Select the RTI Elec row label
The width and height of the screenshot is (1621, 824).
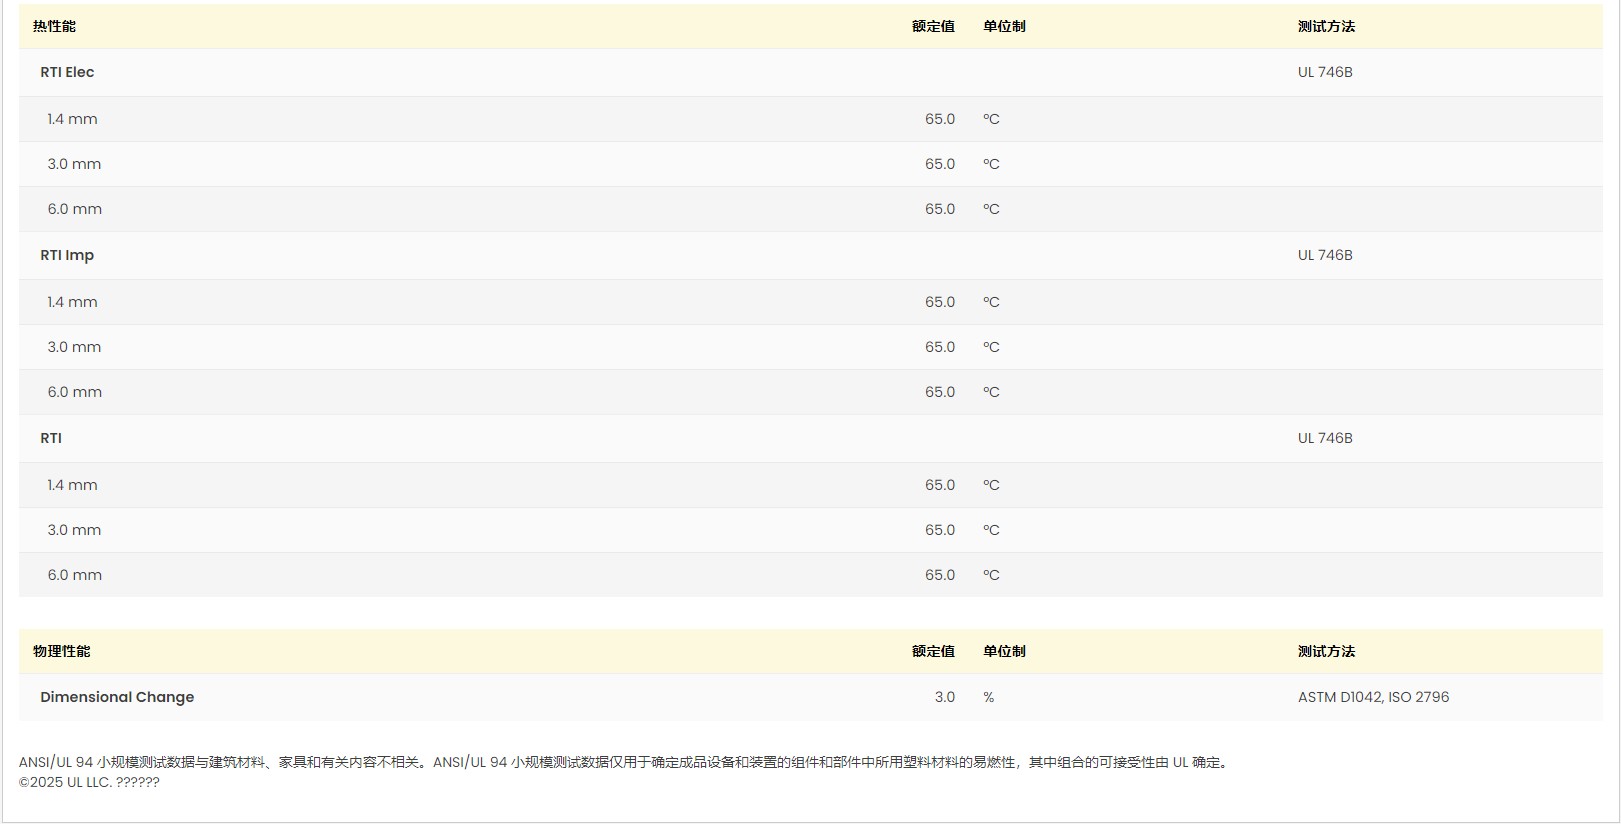tap(67, 72)
